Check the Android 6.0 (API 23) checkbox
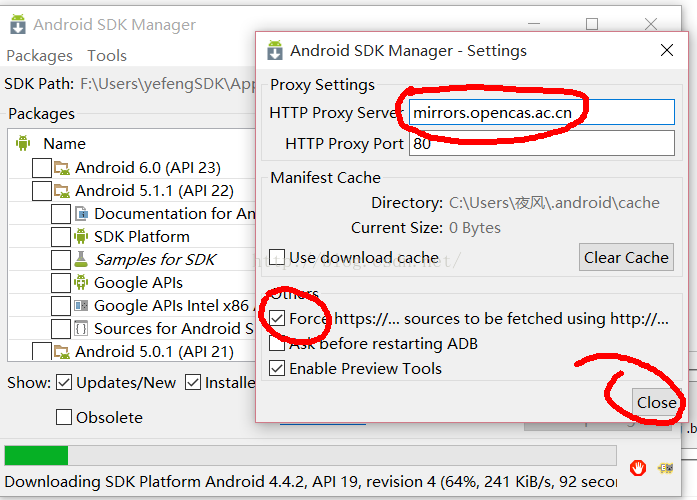The image size is (697, 500). (x=42, y=168)
